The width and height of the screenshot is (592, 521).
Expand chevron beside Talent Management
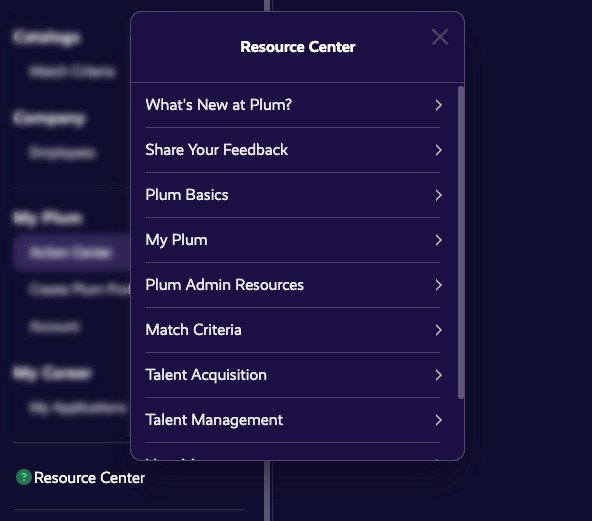438,419
